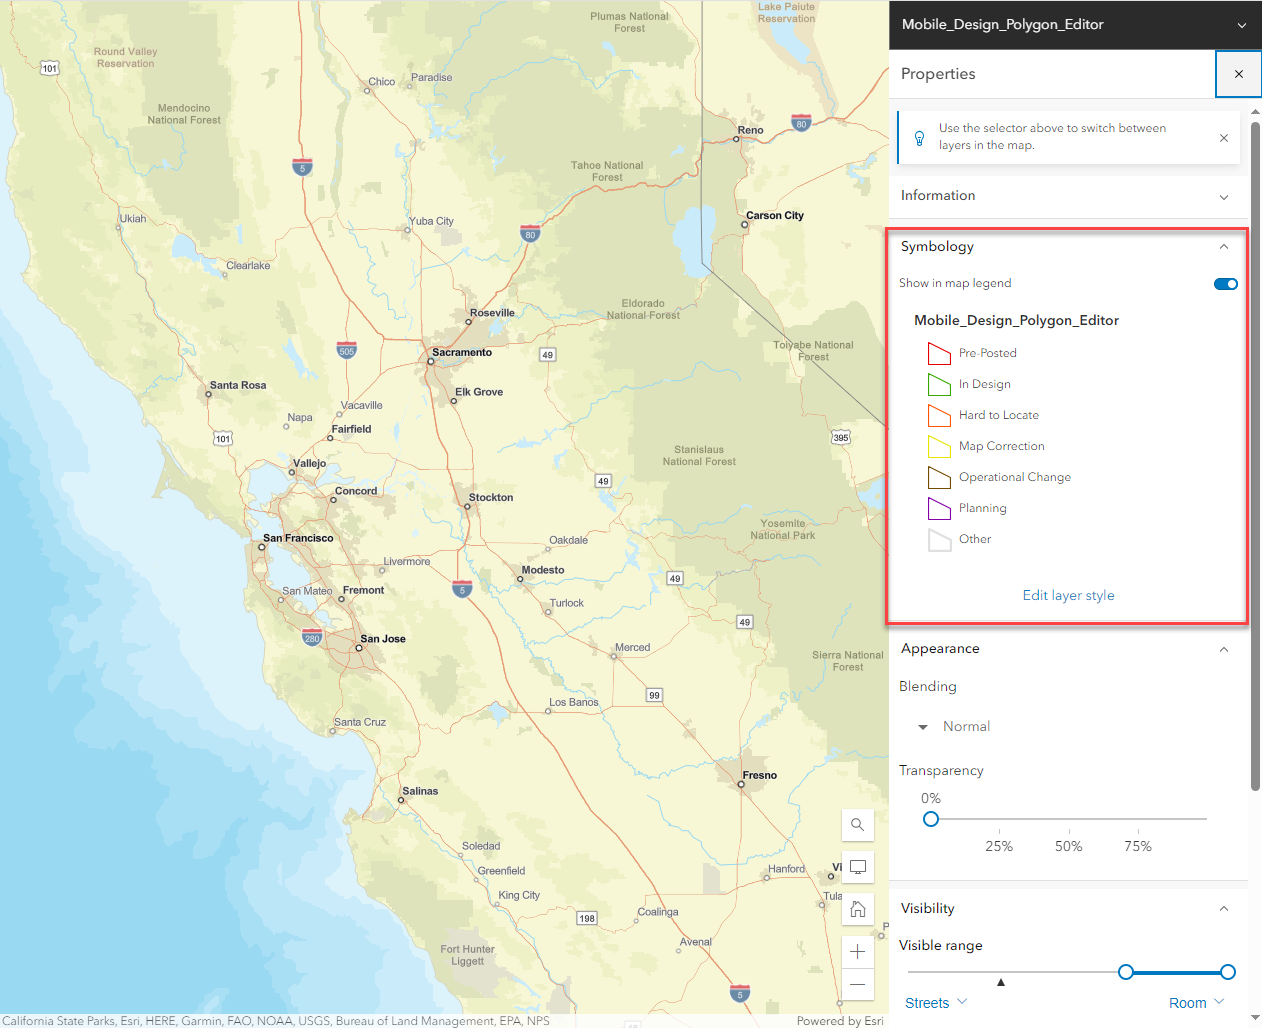
Task: Collapse the Mobile_Design_Polygon_Editor header panel
Action: [1241, 24]
